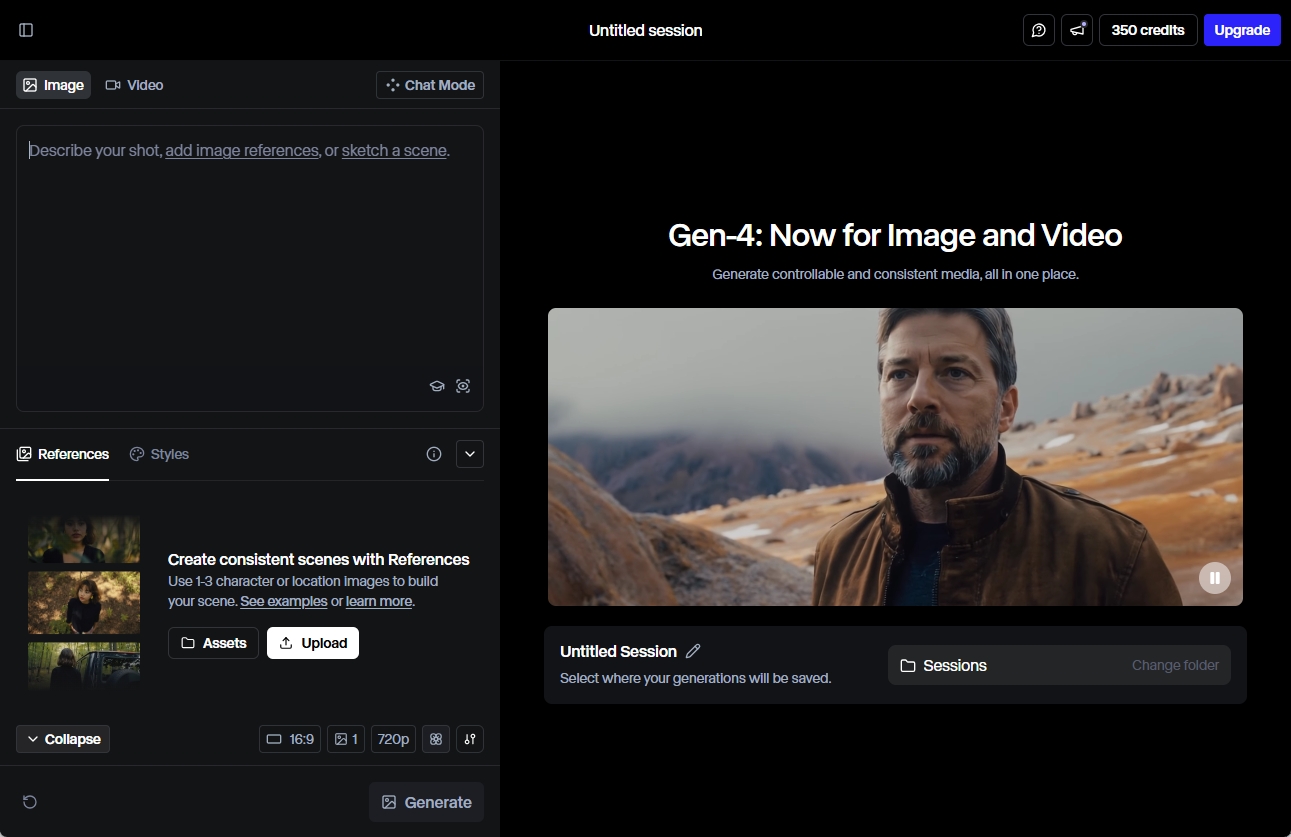The height and width of the screenshot is (837, 1291).
Task: Click the pencil icon to rename Untitled Session
Action: click(693, 651)
